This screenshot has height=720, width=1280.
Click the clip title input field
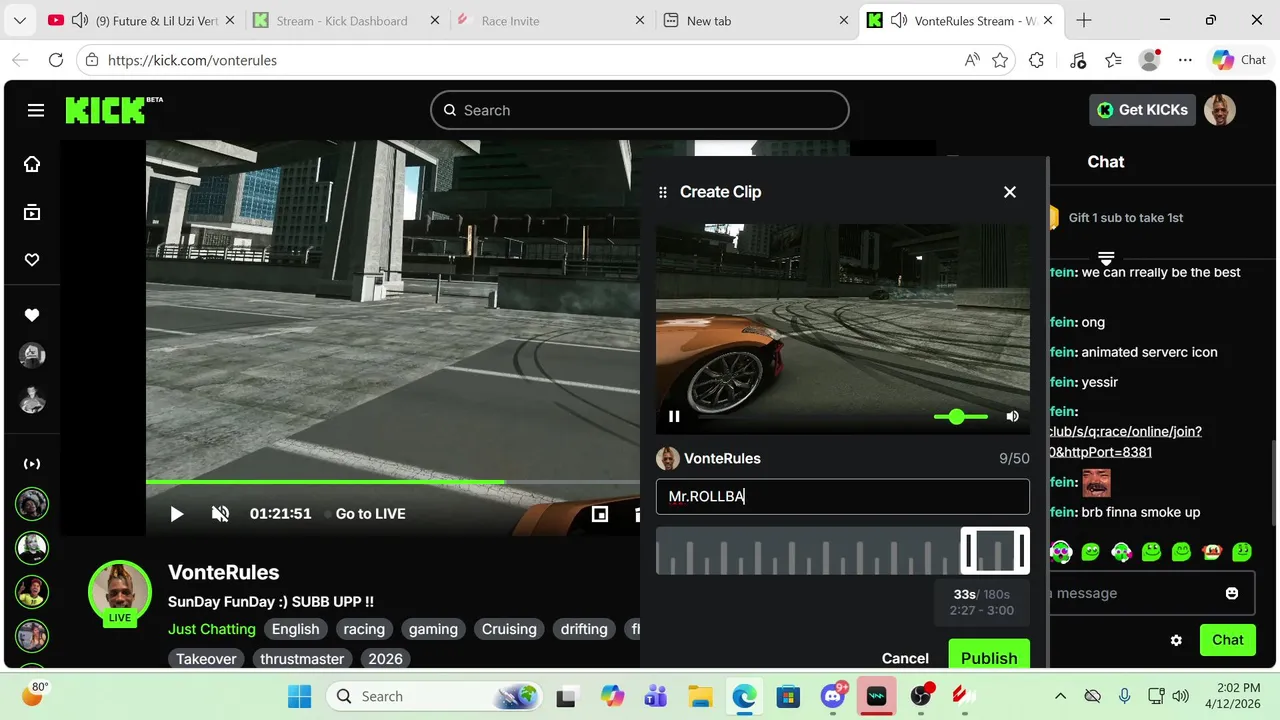(x=842, y=497)
